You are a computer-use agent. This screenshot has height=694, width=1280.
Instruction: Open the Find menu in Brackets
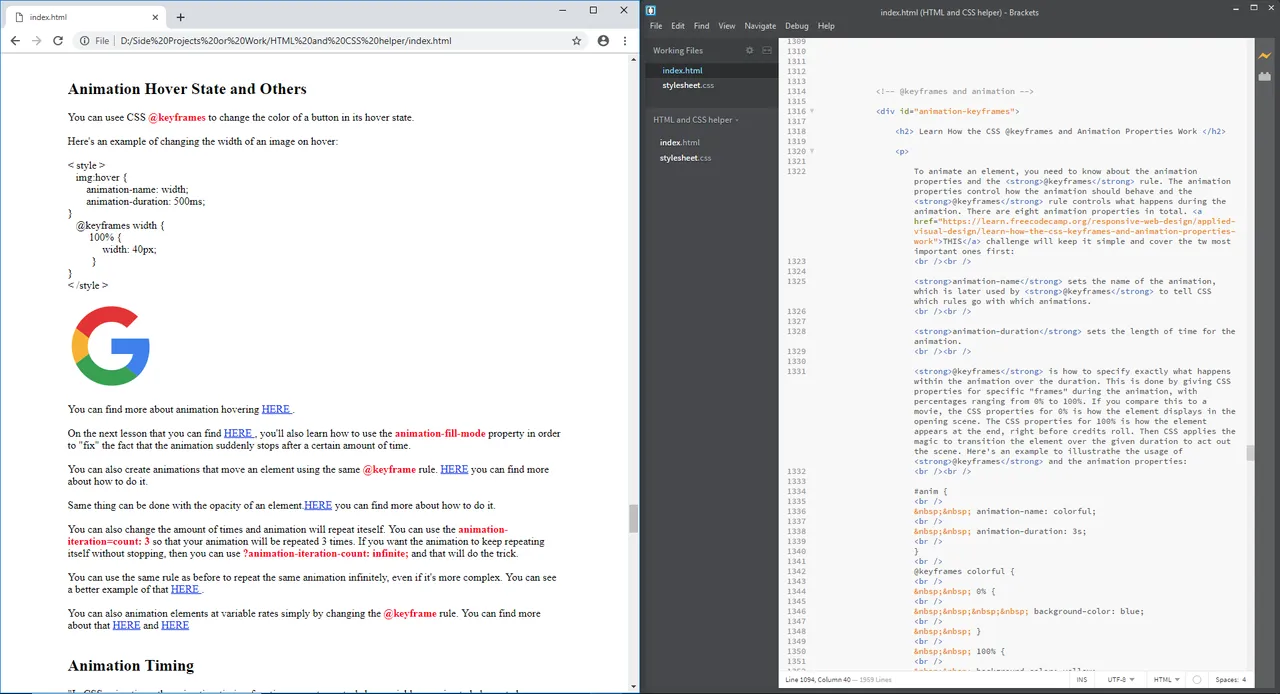pos(701,26)
